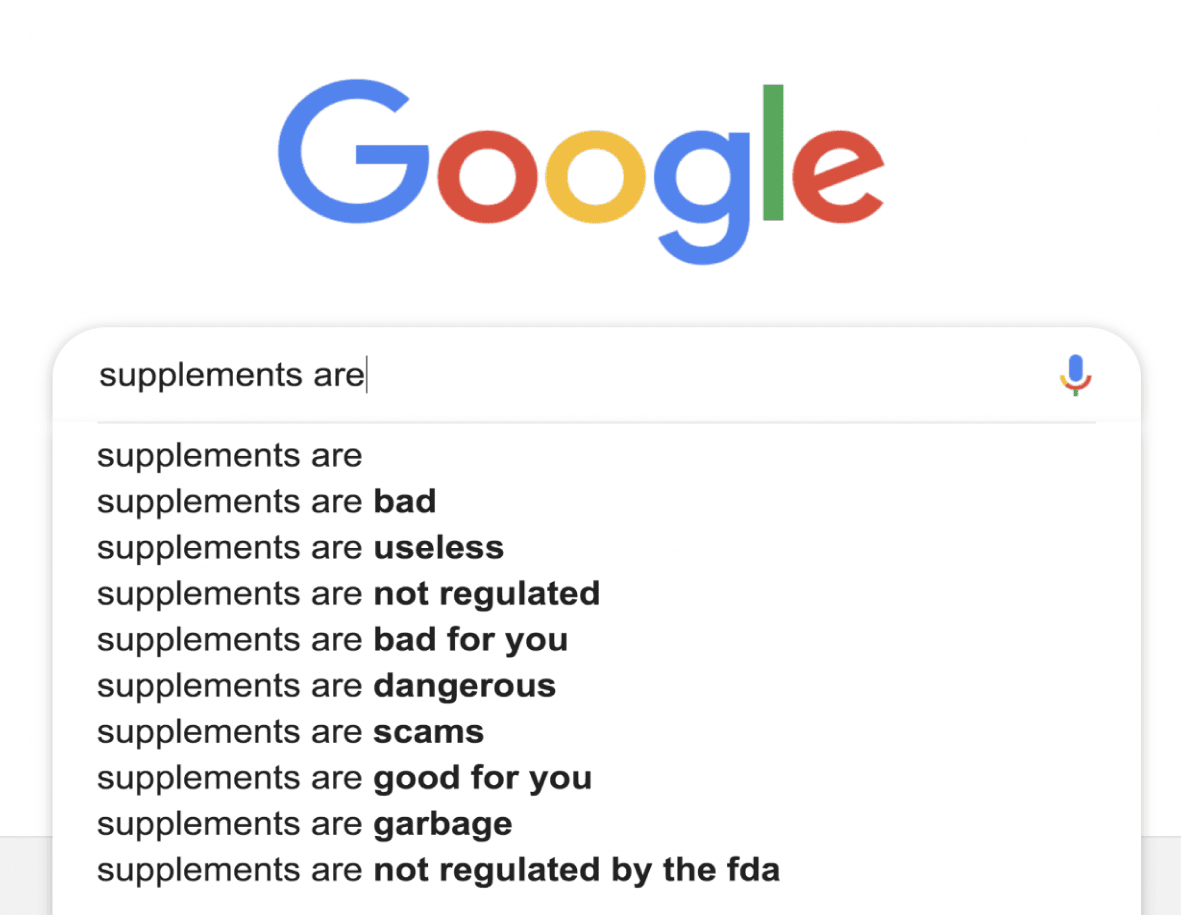Click the red letter e in Google logo
This screenshot has height=920, width=1181.
click(838, 176)
